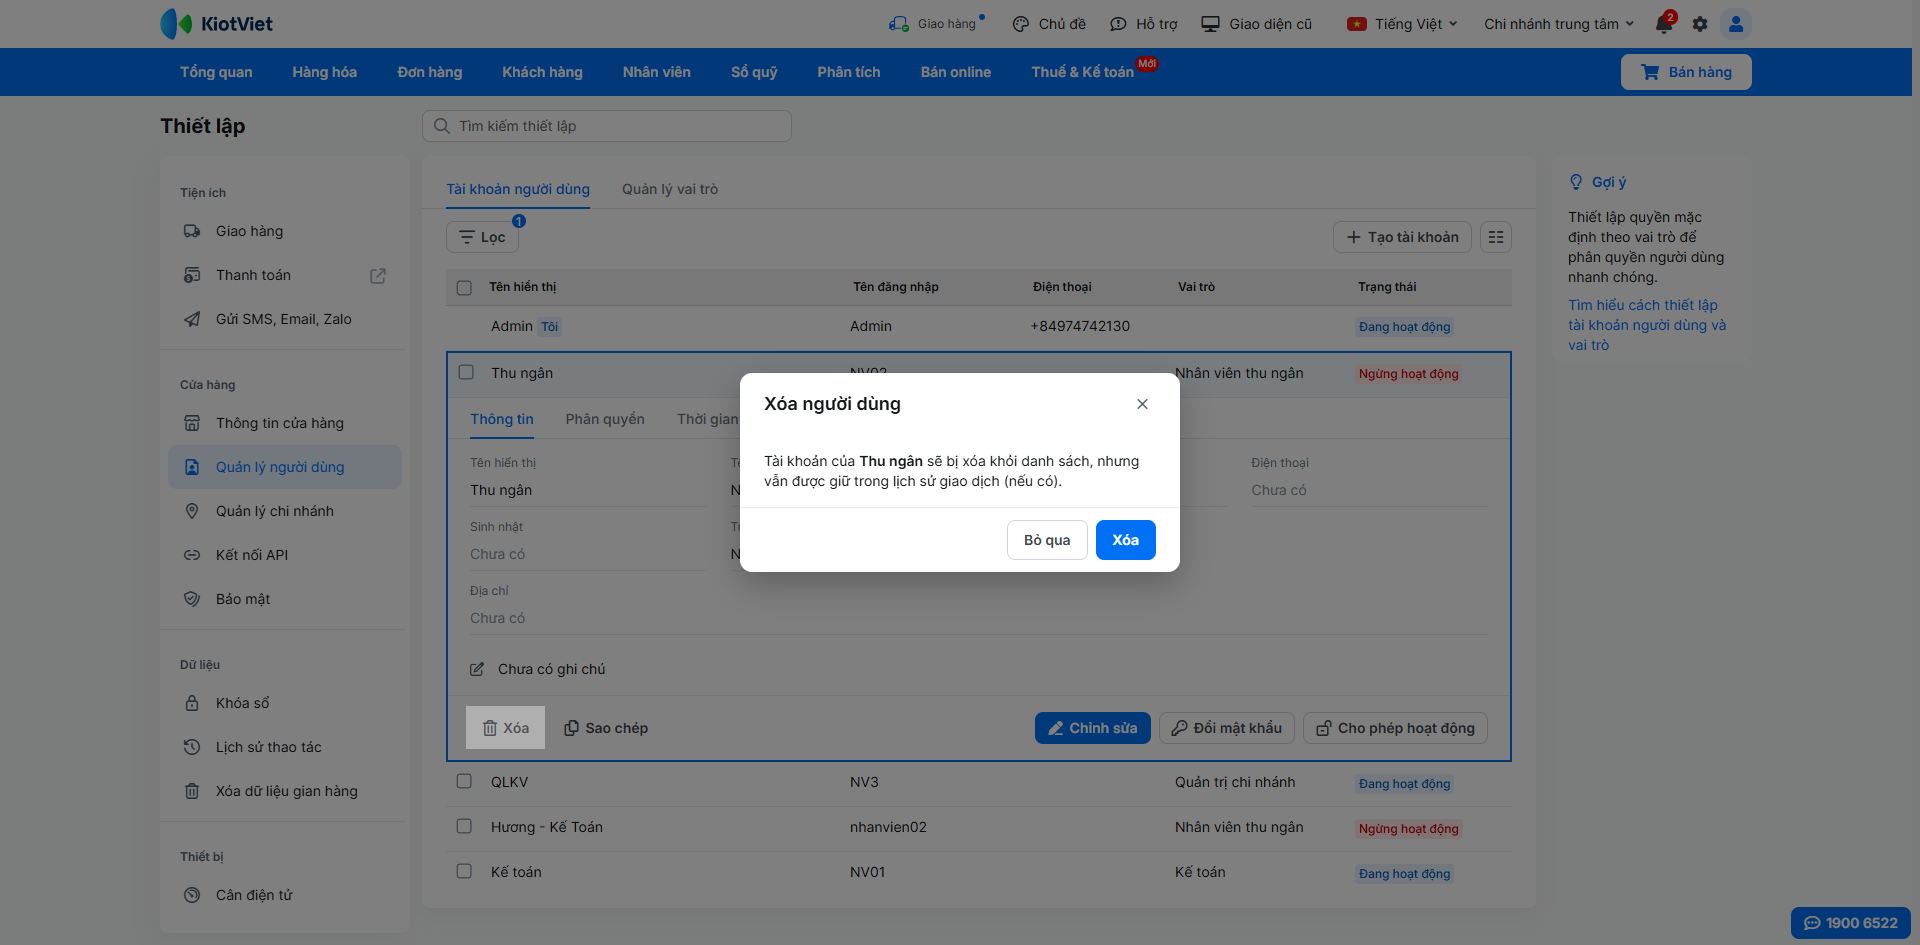
Task: Call hotline 1900 6522 chat button
Action: [1851, 923]
